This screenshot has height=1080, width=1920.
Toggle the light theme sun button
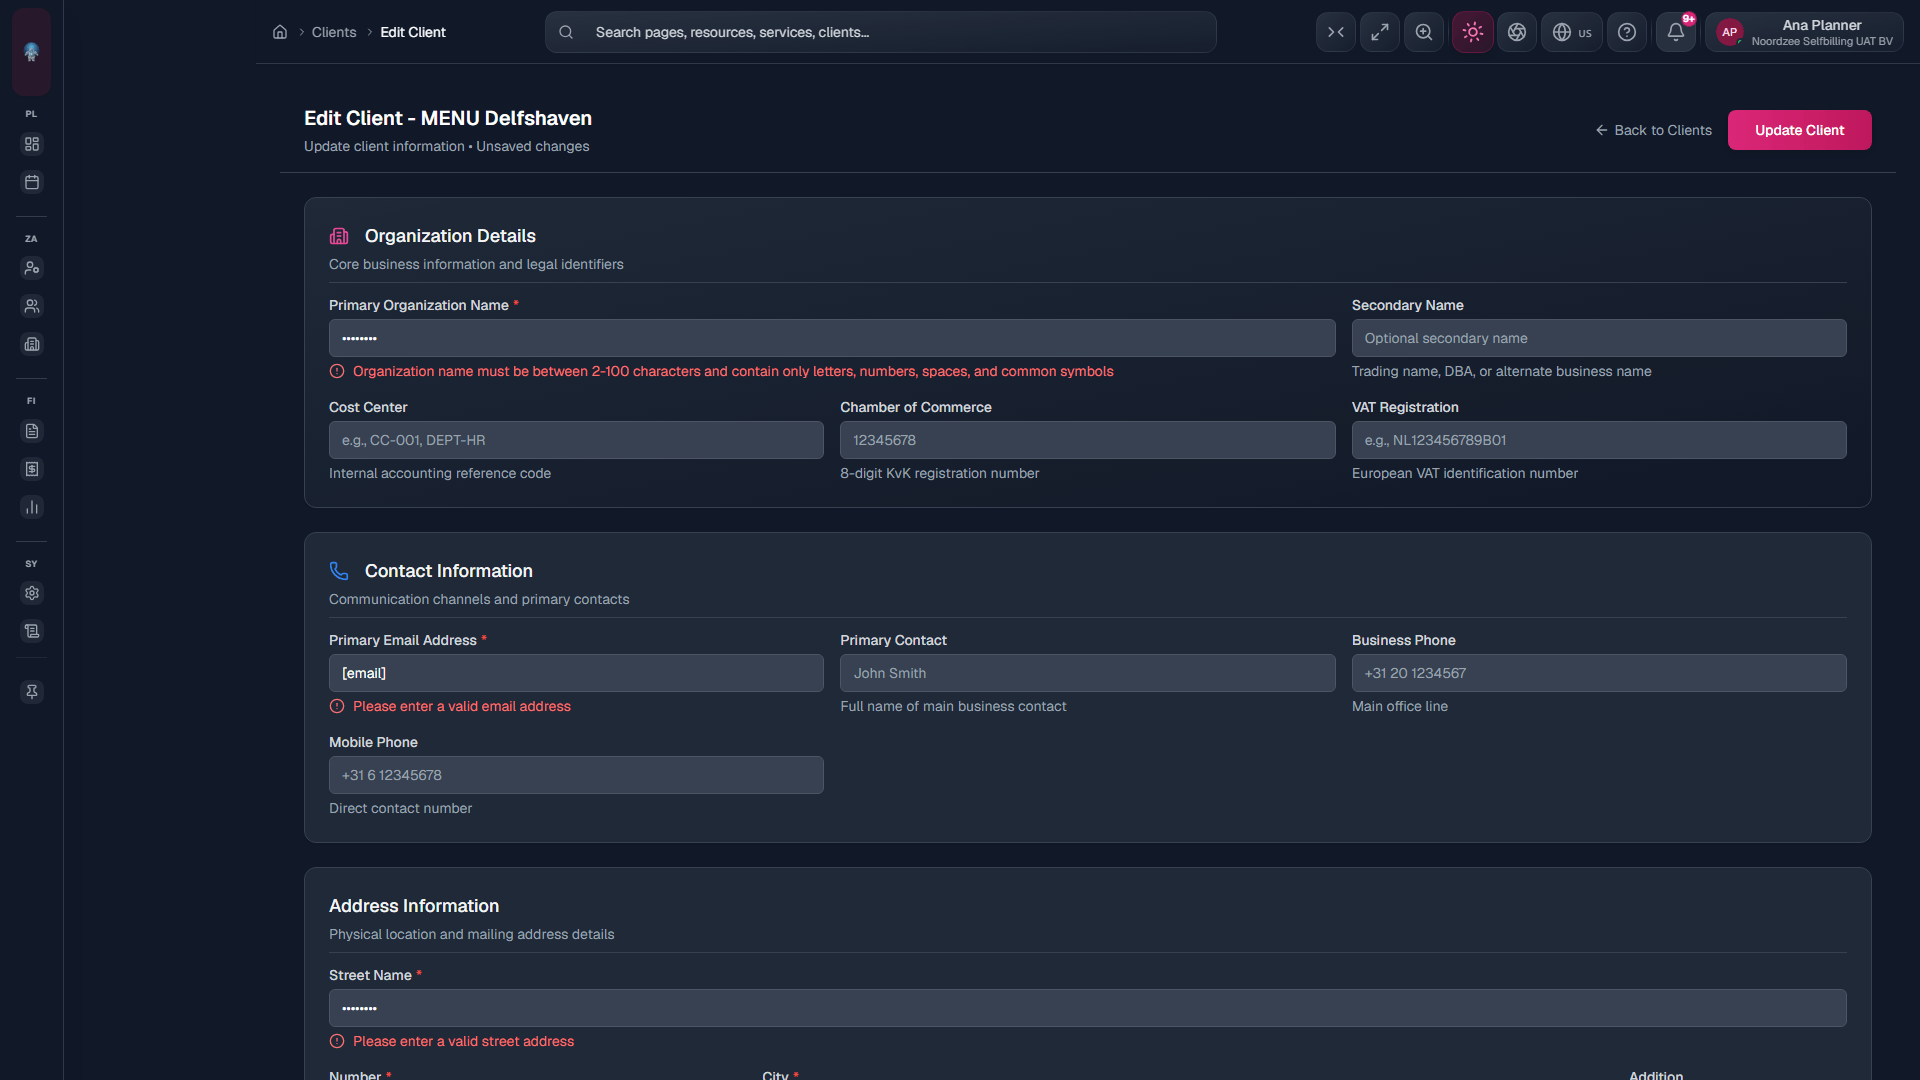coord(1473,32)
